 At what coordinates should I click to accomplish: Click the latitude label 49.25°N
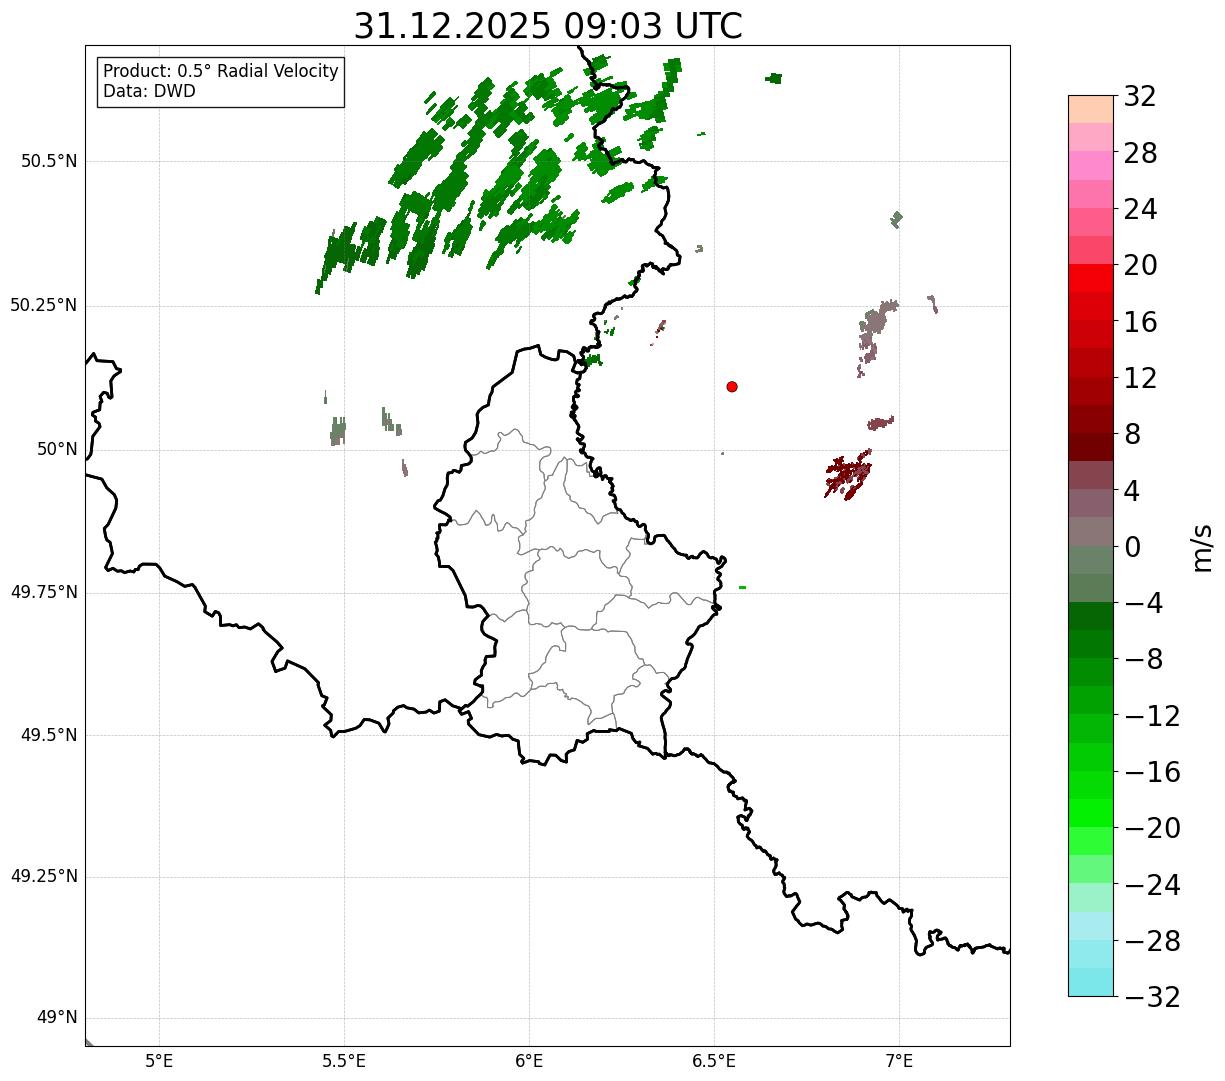pyautogui.click(x=43, y=877)
